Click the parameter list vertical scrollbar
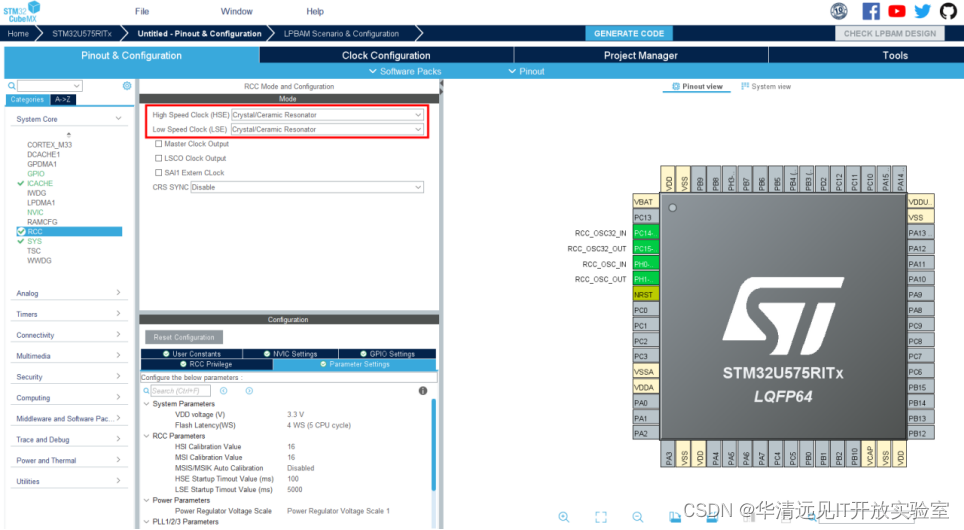964x530 pixels. [x=433, y=444]
